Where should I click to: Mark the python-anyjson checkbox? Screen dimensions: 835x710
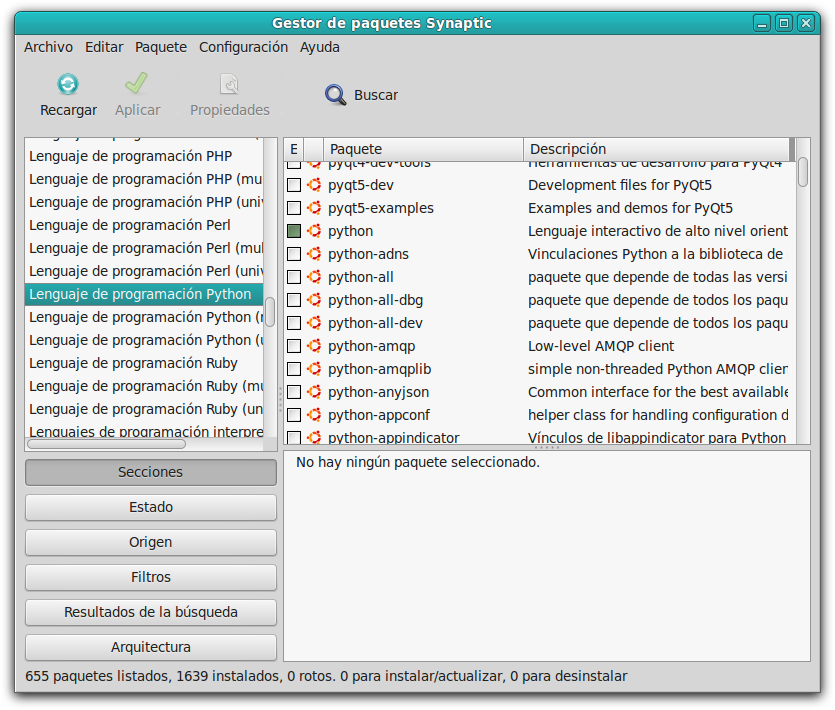tap(293, 392)
